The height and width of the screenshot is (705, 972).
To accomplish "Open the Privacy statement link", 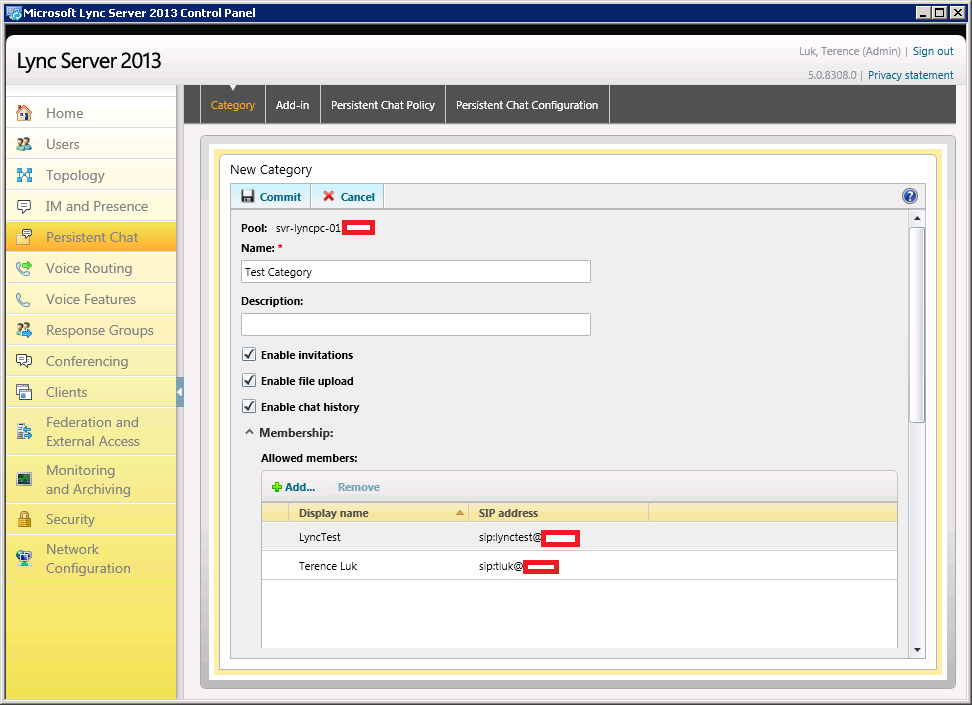I will (x=911, y=75).
